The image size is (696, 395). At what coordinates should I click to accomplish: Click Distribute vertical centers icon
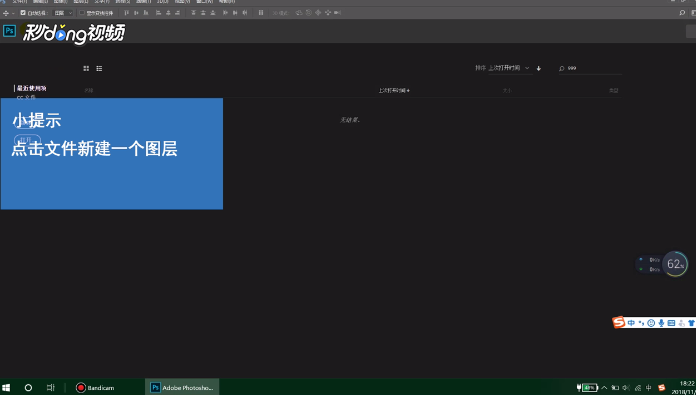tap(203, 13)
